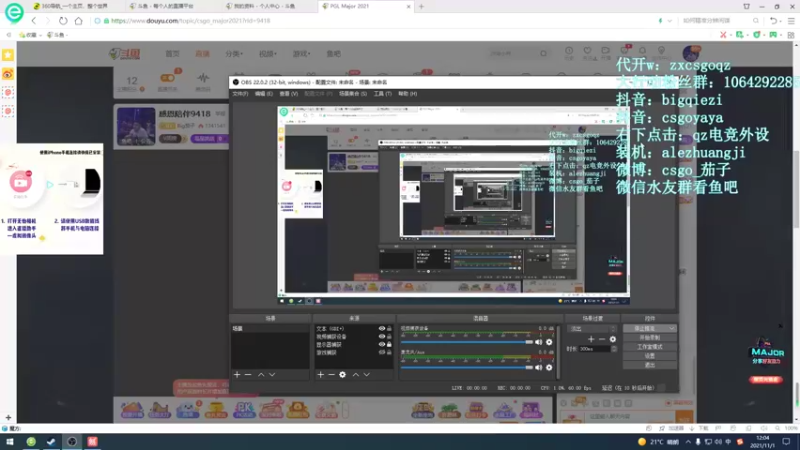Open Mic/Aux settings gear in mixer

[549, 367]
